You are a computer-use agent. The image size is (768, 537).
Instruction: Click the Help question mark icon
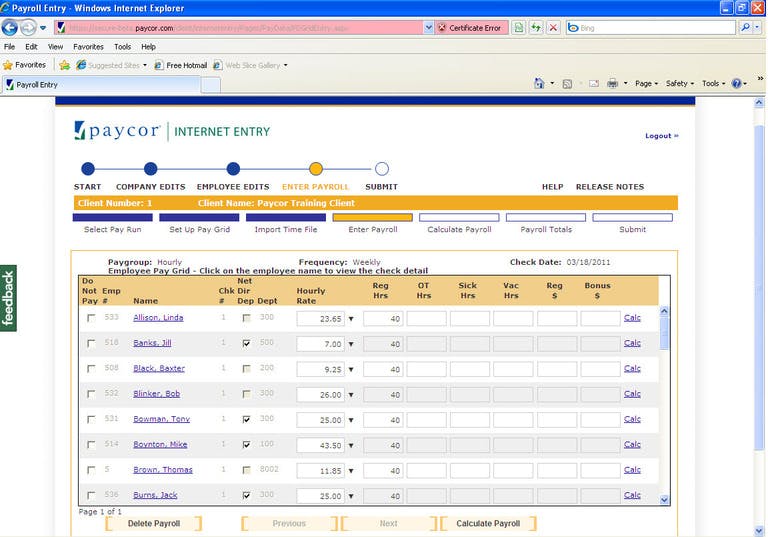pyautogui.click(x=736, y=84)
